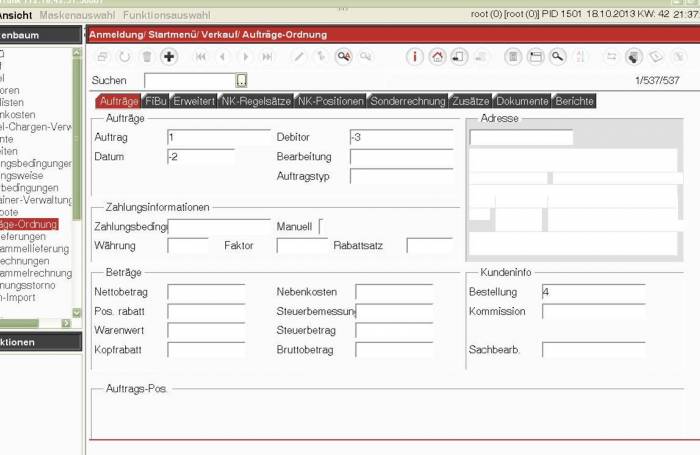Click the circular refresh icon in toolbar

[x=125, y=57]
